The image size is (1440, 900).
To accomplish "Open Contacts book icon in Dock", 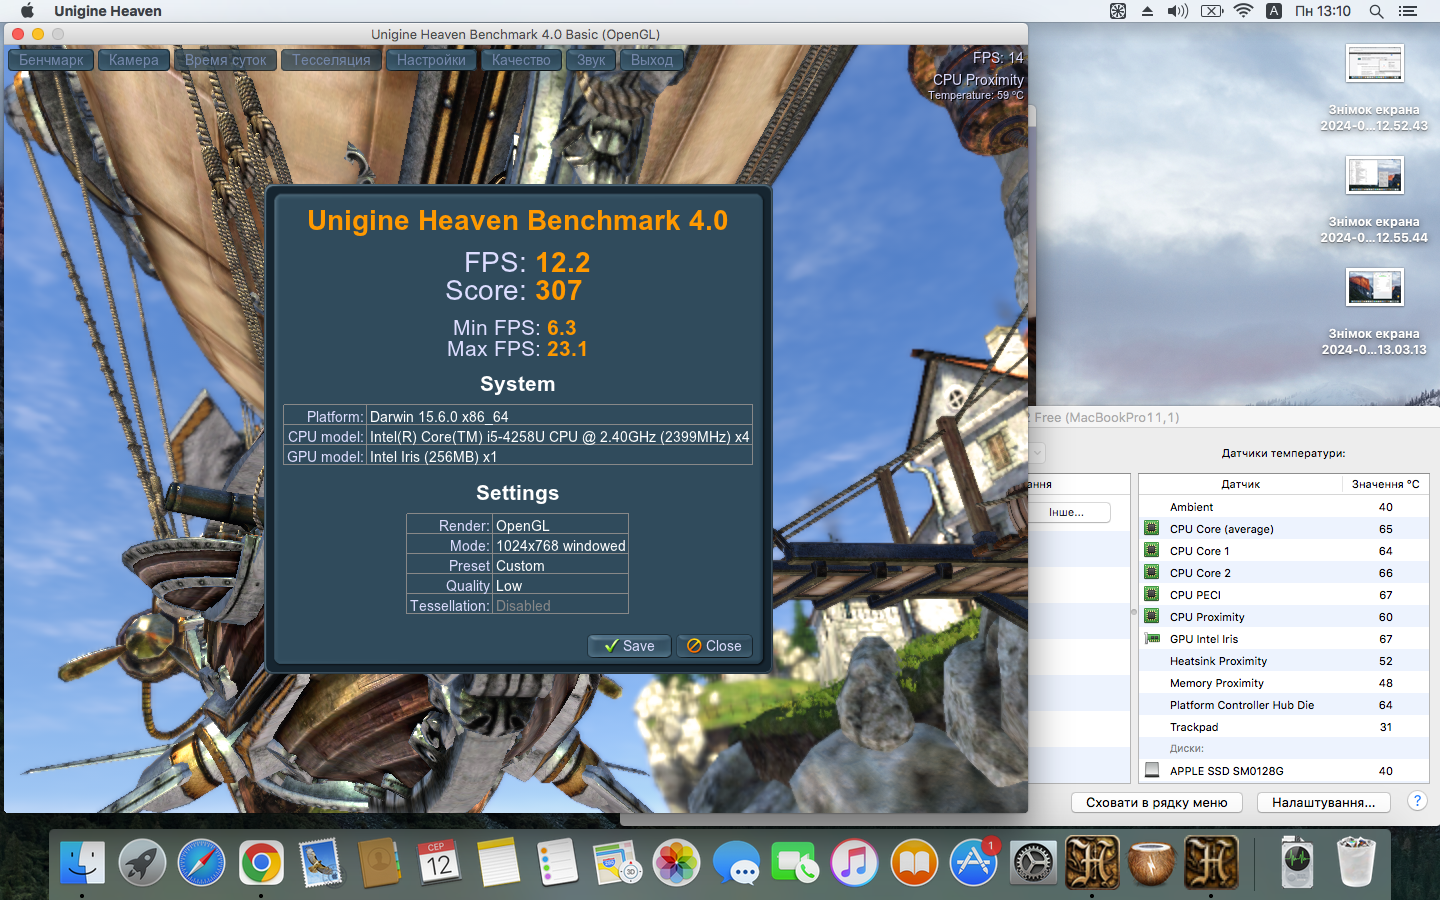I will 379,862.
